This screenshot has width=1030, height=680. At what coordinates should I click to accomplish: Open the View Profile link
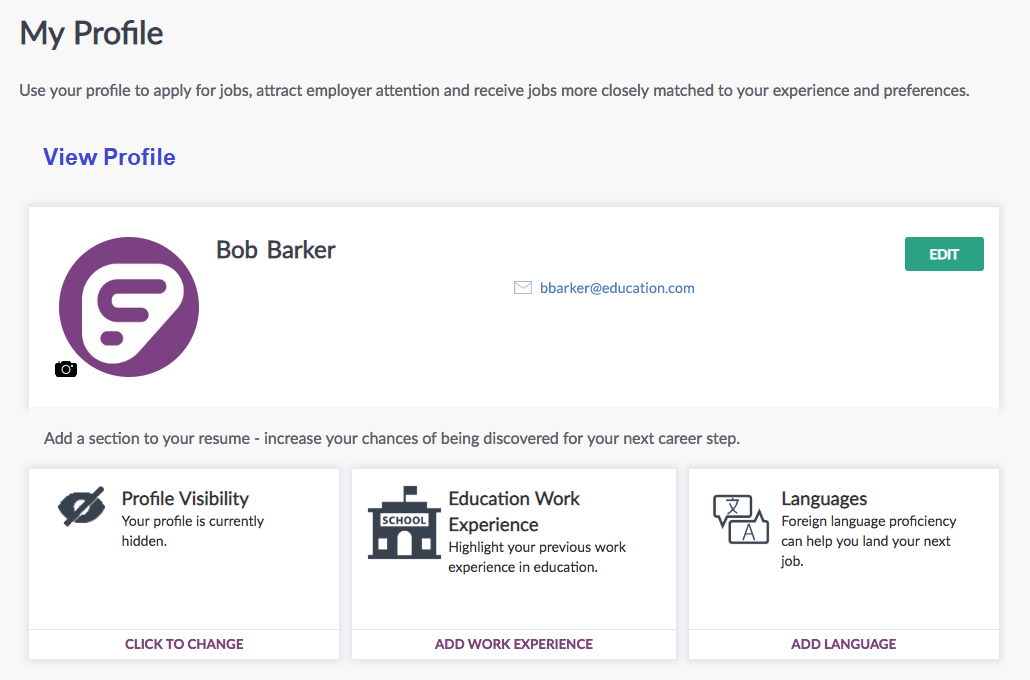click(x=109, y=157)
